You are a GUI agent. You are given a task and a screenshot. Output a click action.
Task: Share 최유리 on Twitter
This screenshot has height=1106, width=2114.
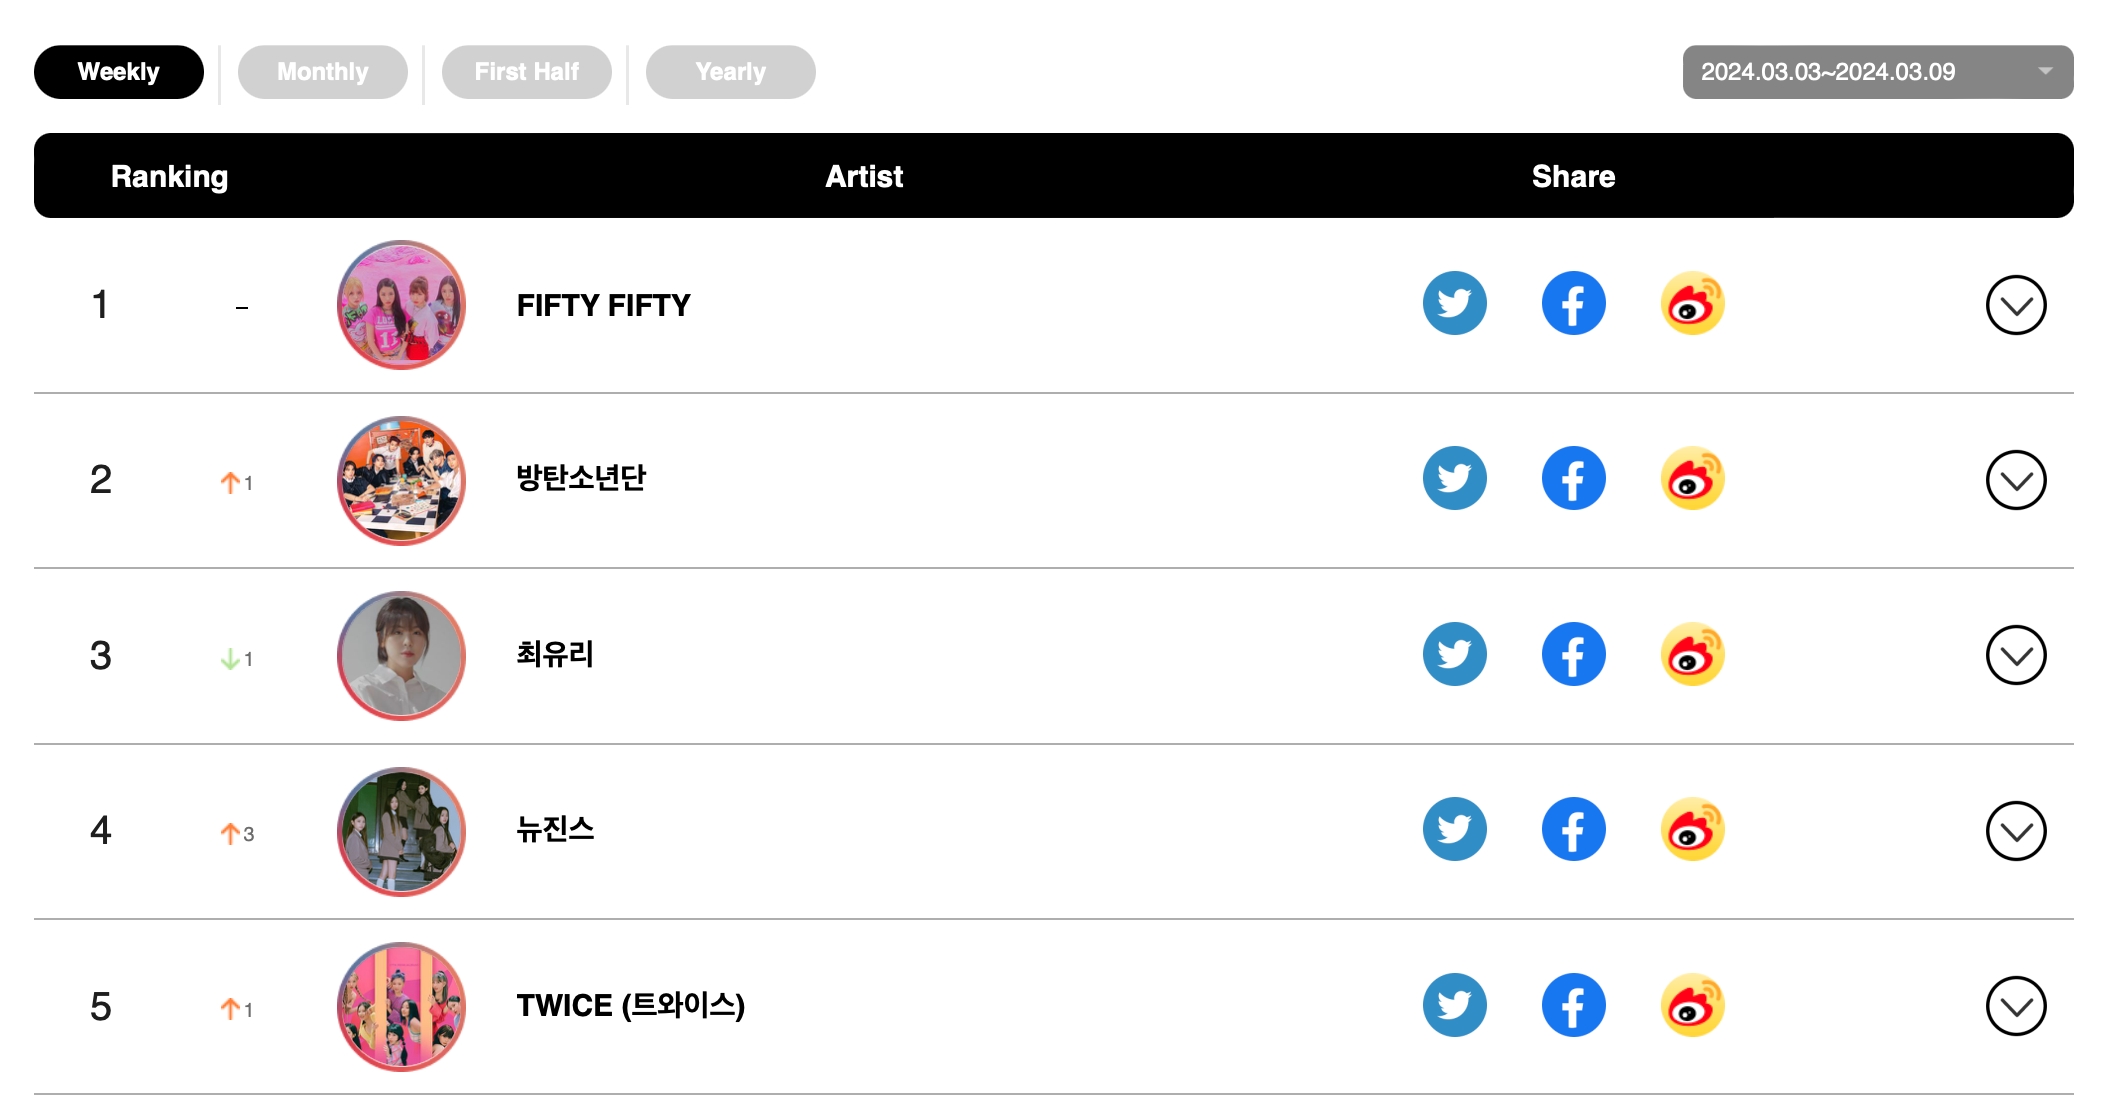click(x=1454, y=655)
